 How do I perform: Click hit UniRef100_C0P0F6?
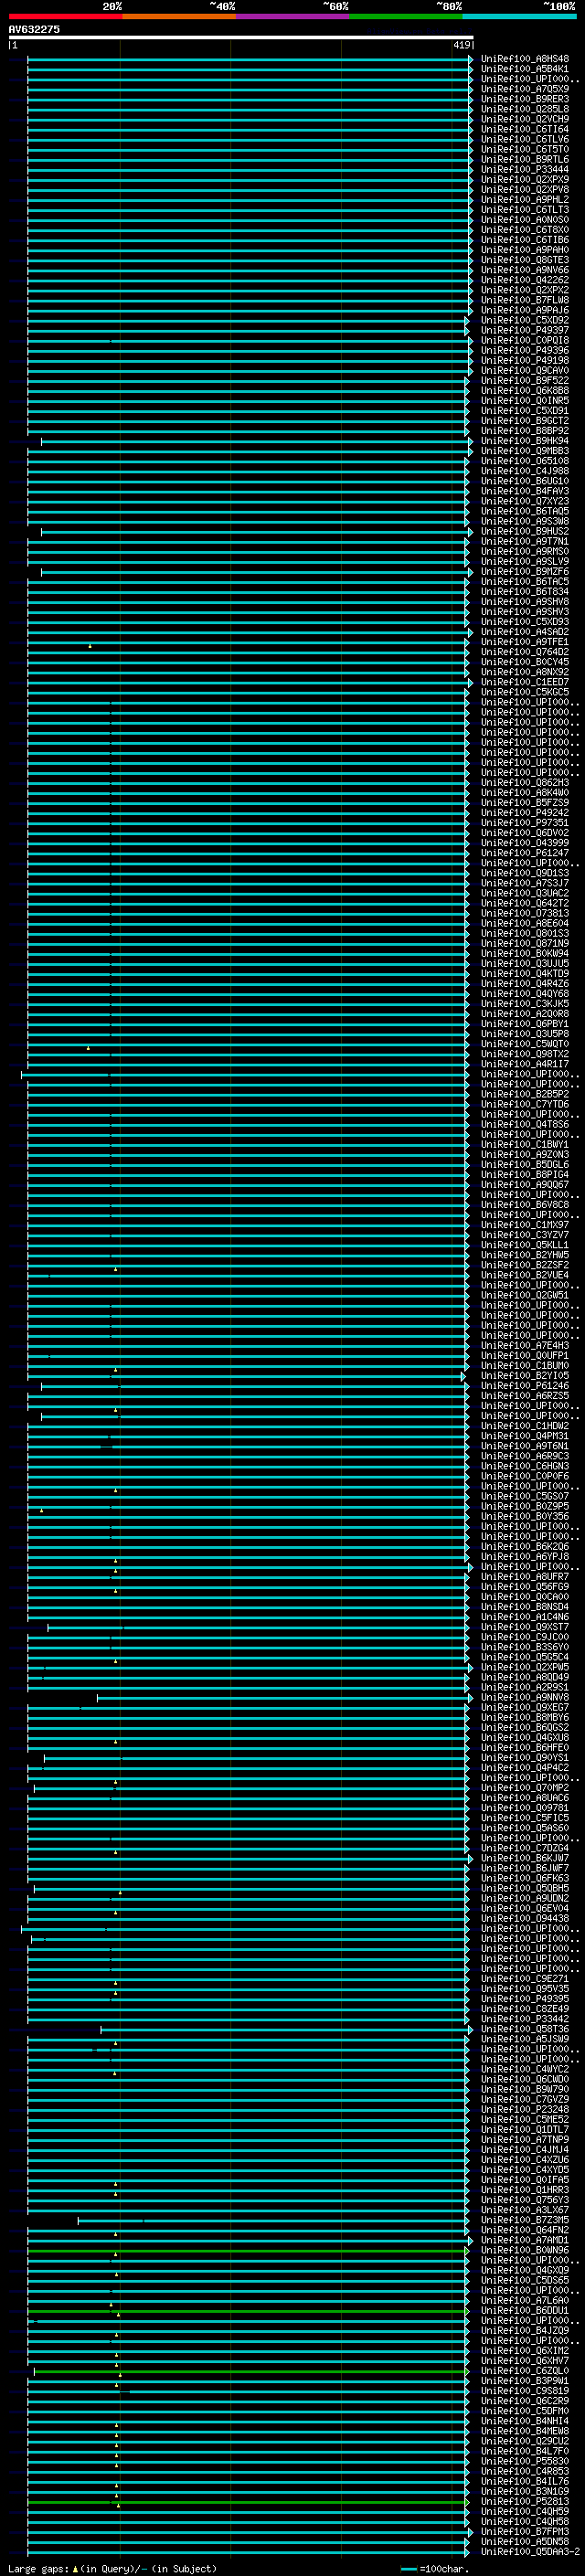pos(525,1476)
